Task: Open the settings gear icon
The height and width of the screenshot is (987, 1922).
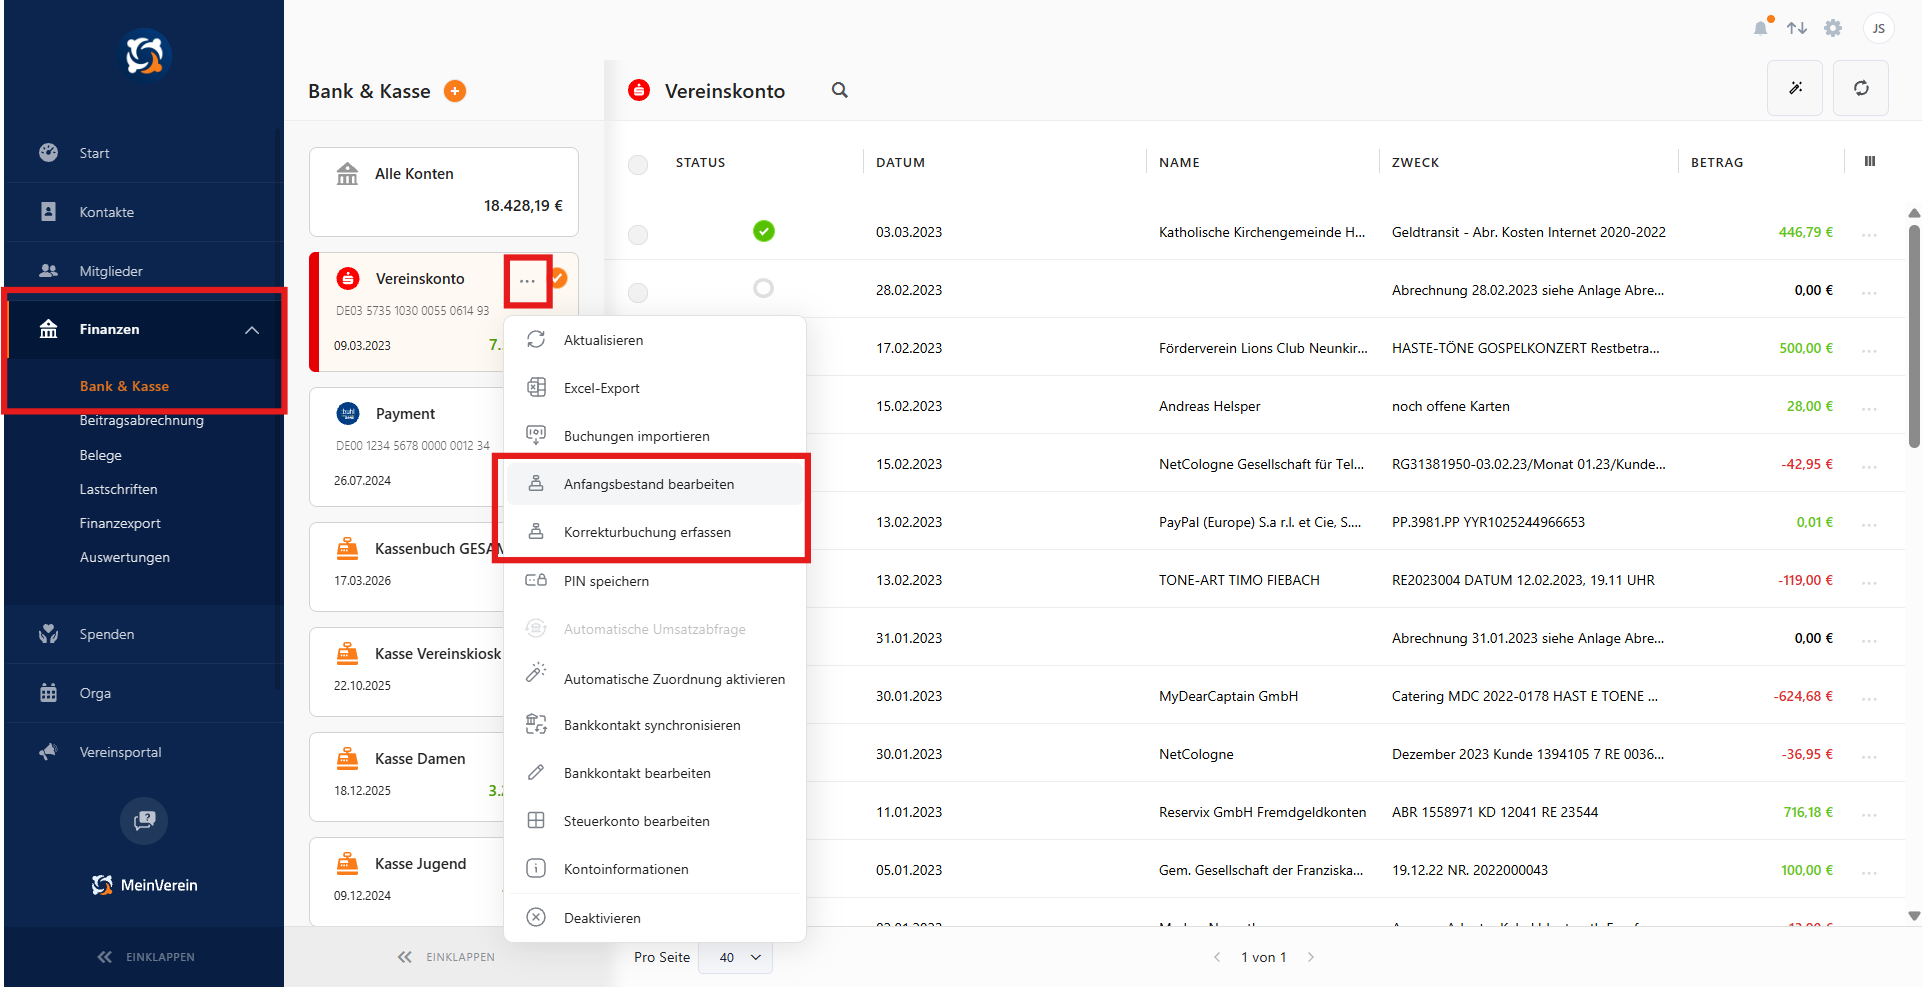Action: [x=1833, y=28]
